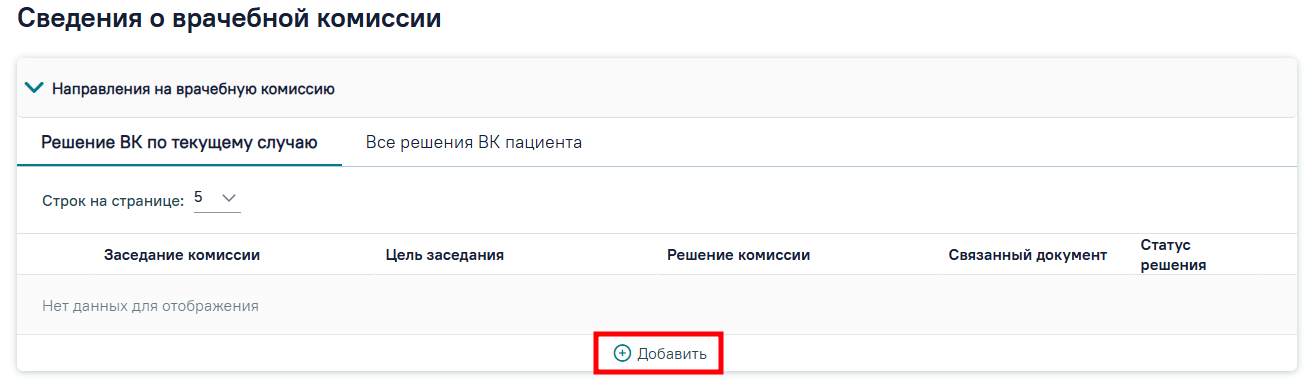1312x385 pixels.
Task: Sort by Решение комиссии column header
Action: [x=738, y=255]
